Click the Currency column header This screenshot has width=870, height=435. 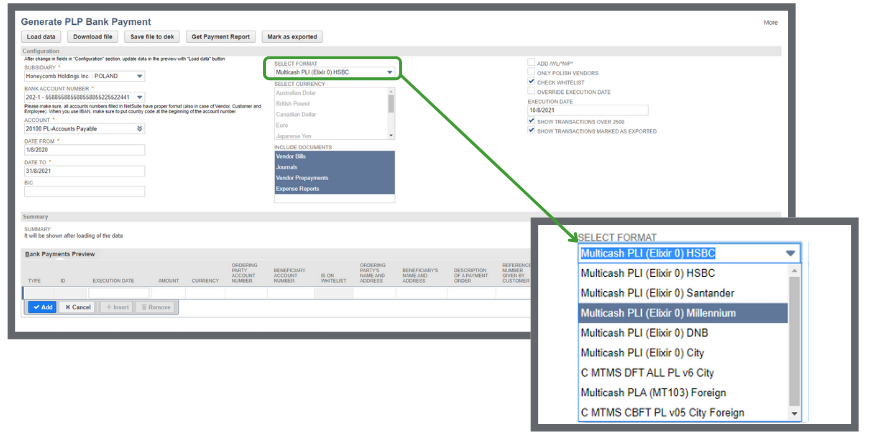pyautogui.click(x=205, y=281)
